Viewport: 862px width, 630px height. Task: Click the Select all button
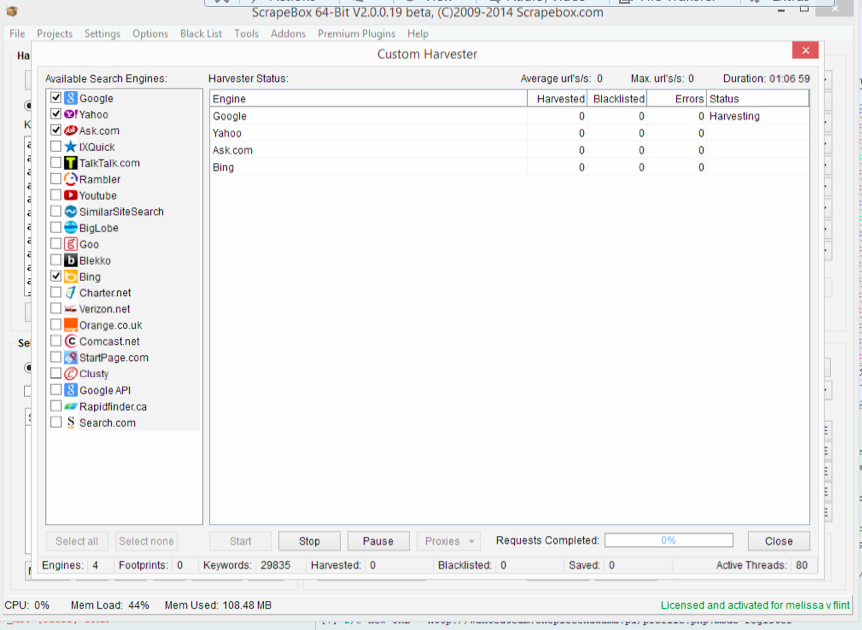pos(77,541)
